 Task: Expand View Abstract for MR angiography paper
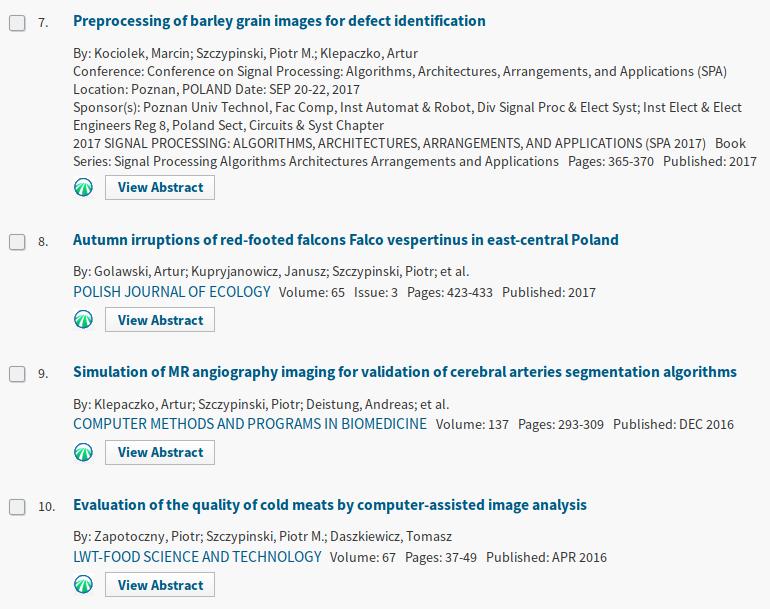[160, 452]
